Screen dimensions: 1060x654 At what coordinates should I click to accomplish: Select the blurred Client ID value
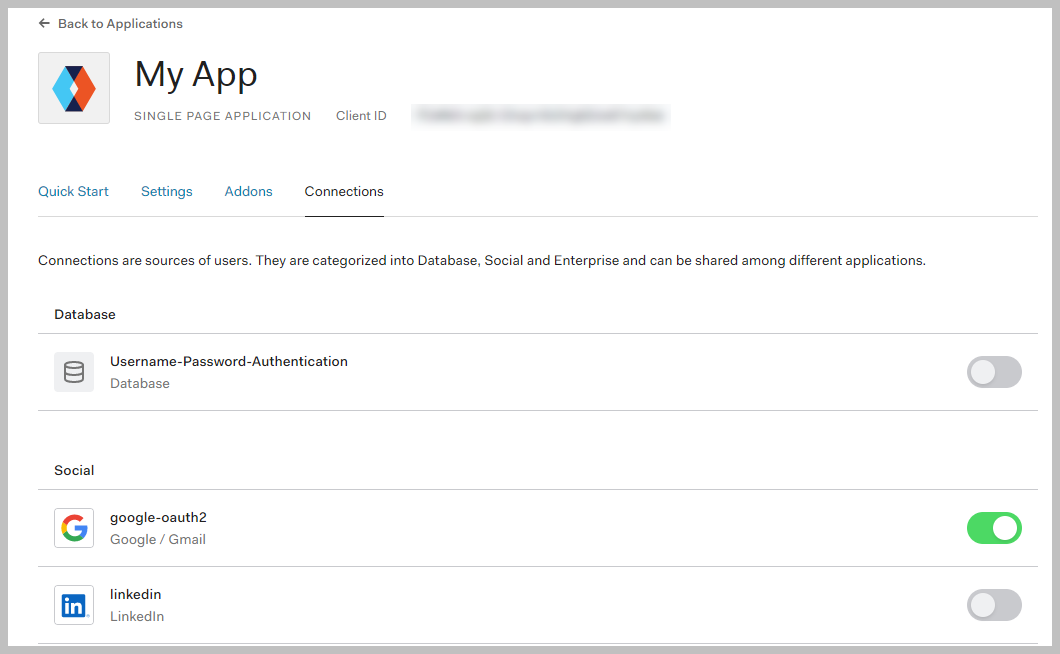click(541, 116)
